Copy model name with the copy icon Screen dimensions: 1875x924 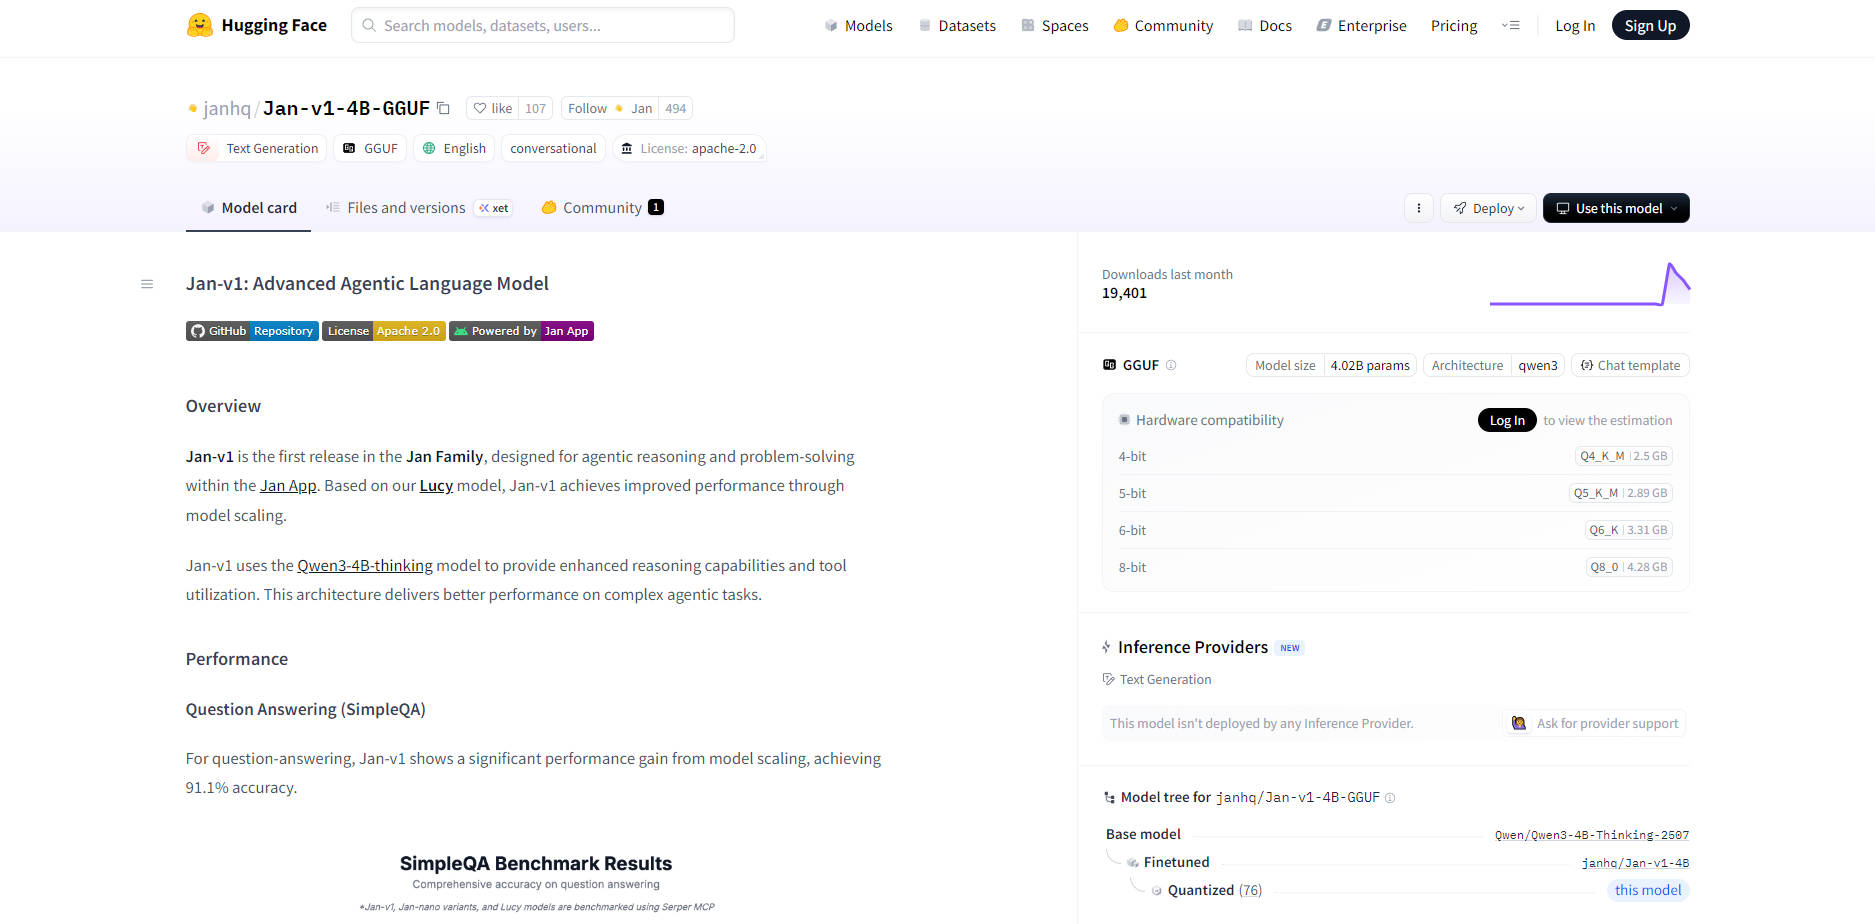point(444,108)
